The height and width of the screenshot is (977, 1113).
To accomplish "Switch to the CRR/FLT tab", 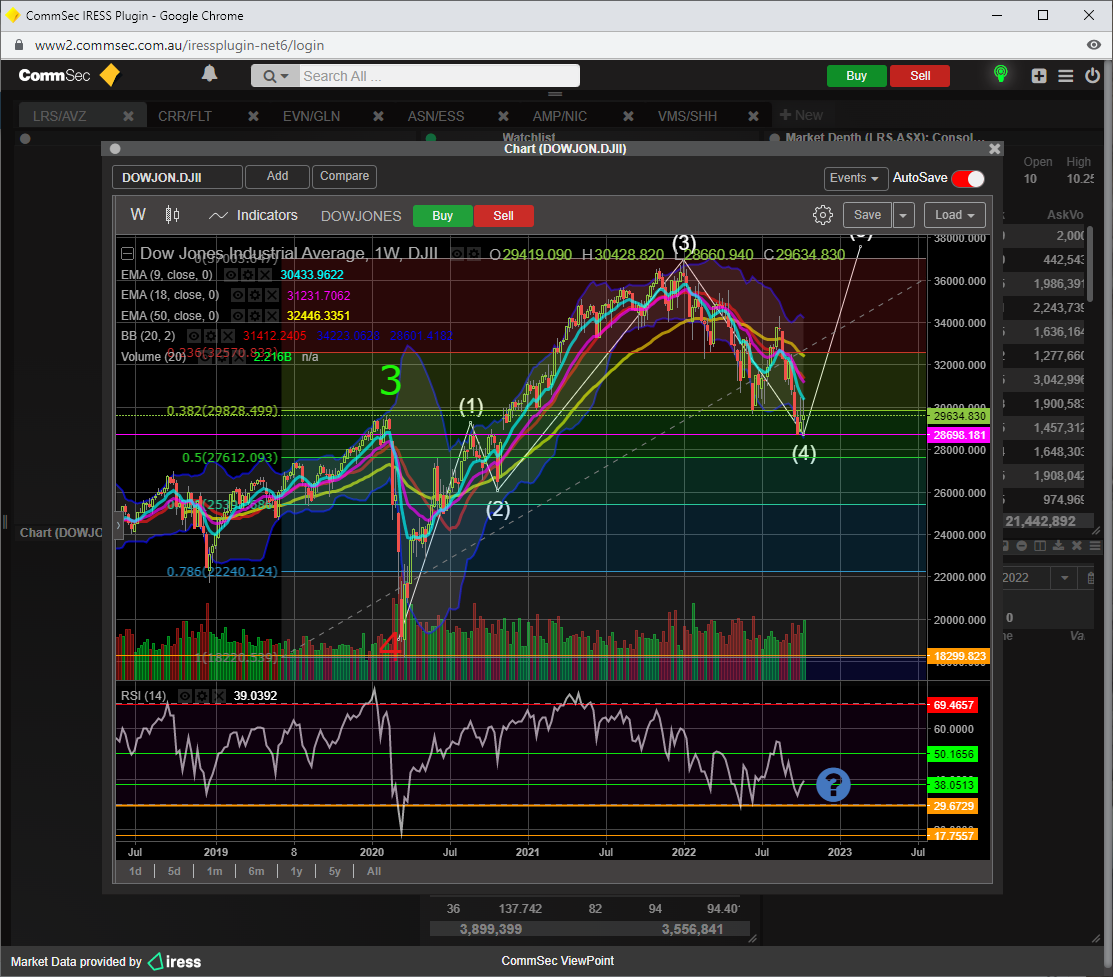I will [x=185, y=116].
